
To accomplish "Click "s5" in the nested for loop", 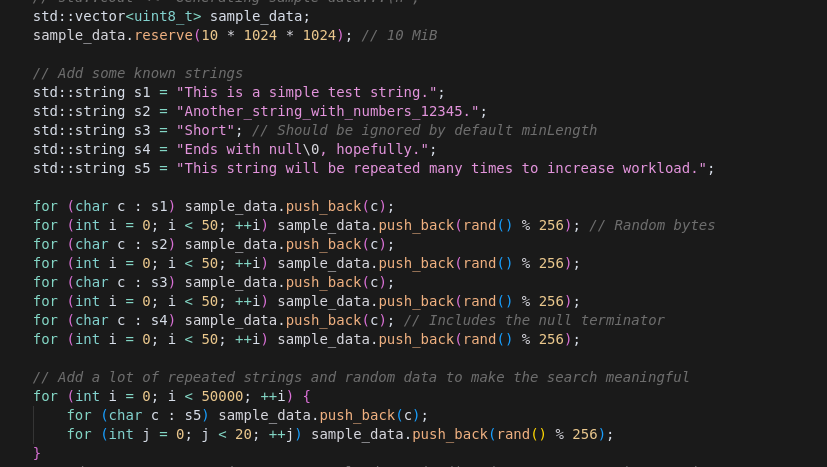I will pyautogui.click(x=192, y=415).
